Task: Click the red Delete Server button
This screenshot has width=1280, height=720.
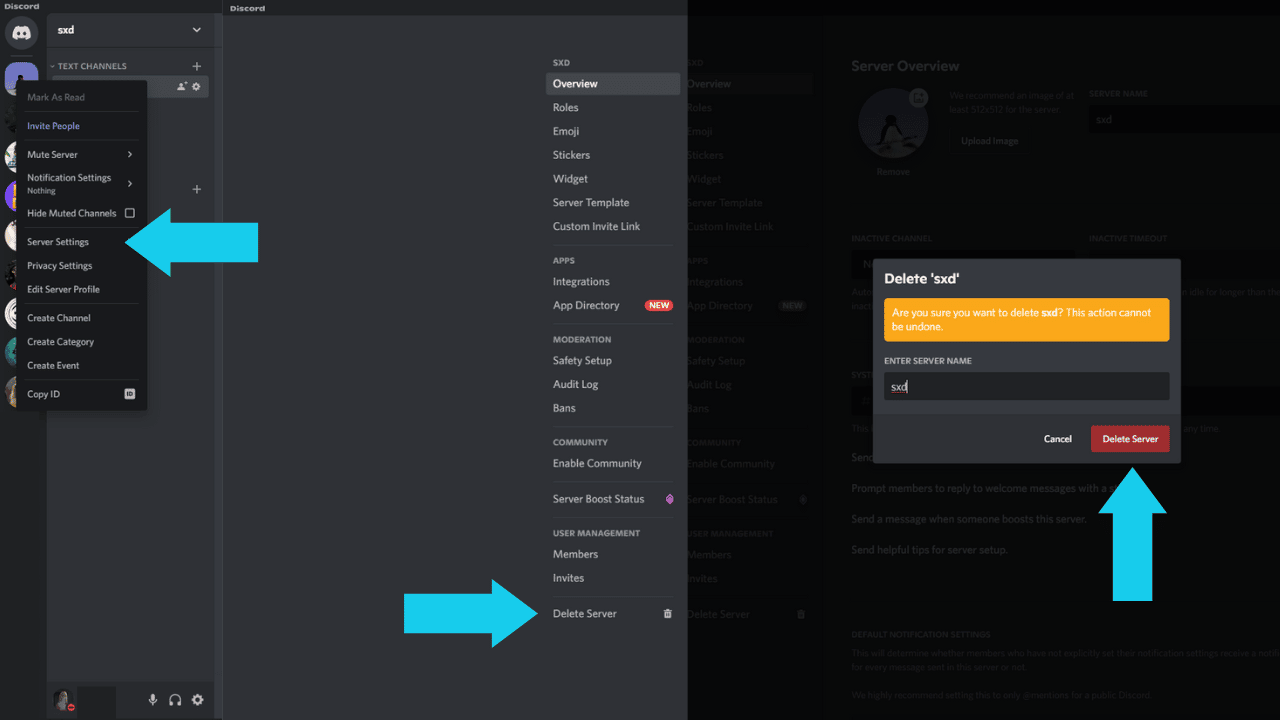Action: coord(1130,438)
